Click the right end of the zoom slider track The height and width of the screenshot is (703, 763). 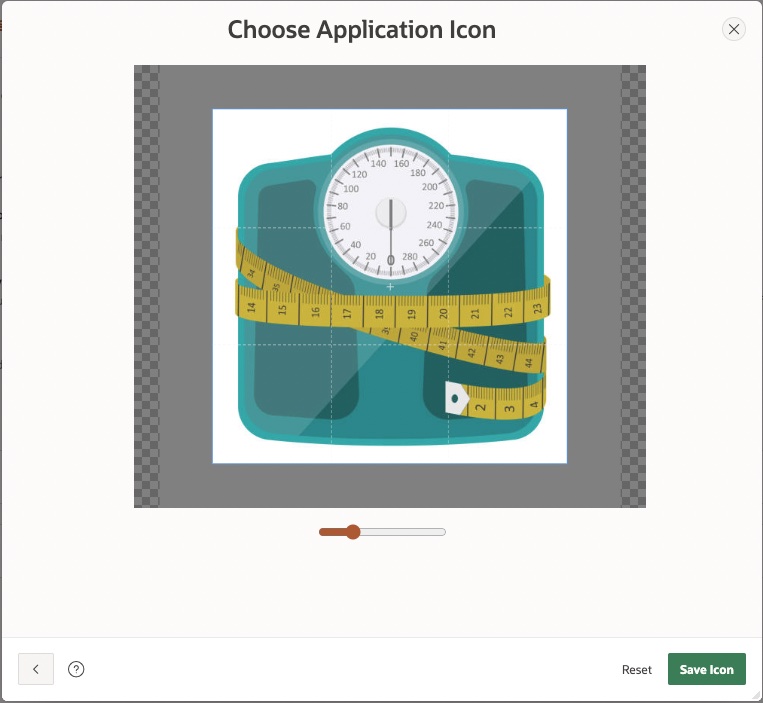[x=442, y=532]
